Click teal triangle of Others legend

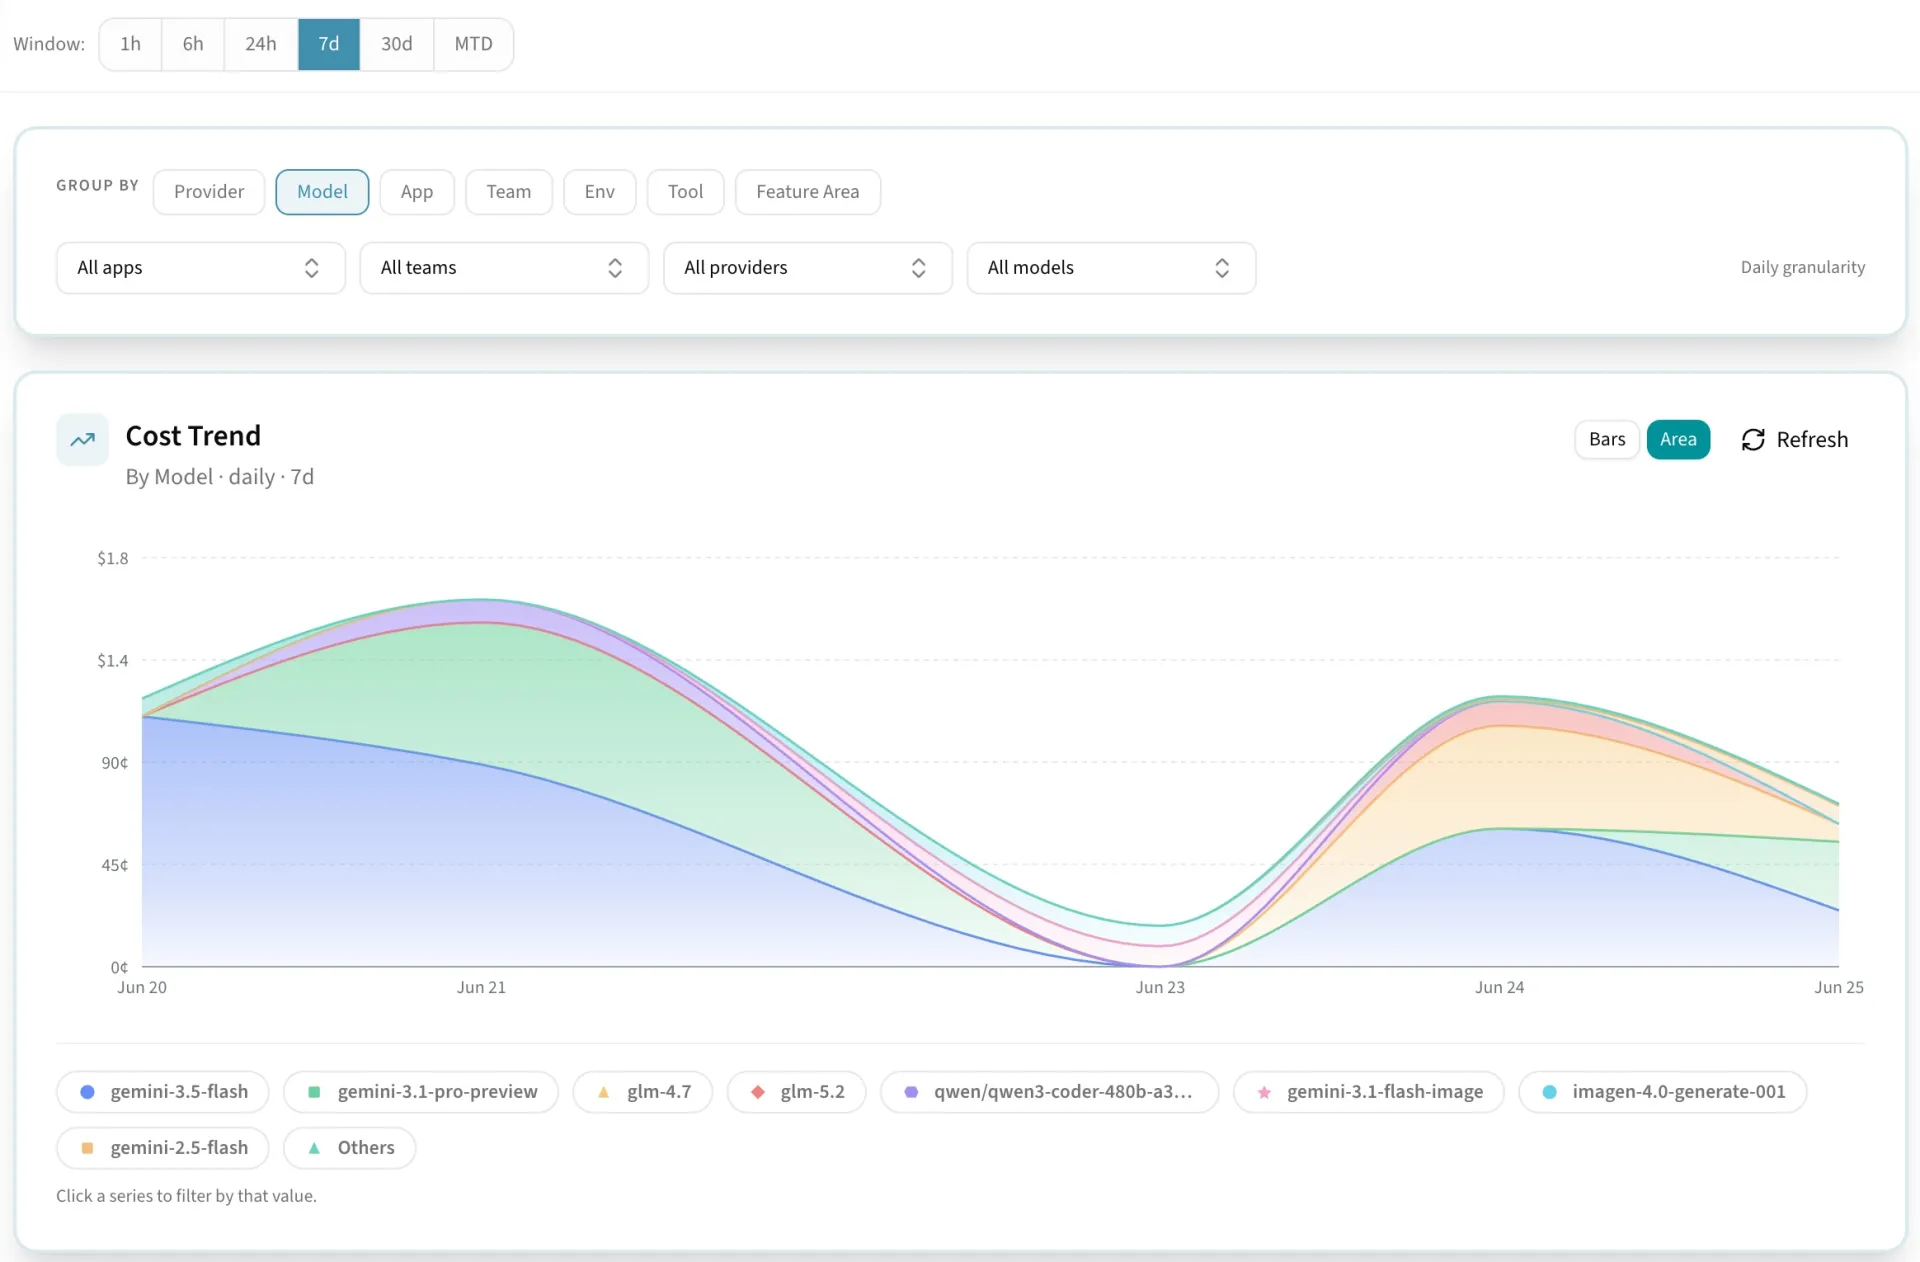pos(314,1148)
